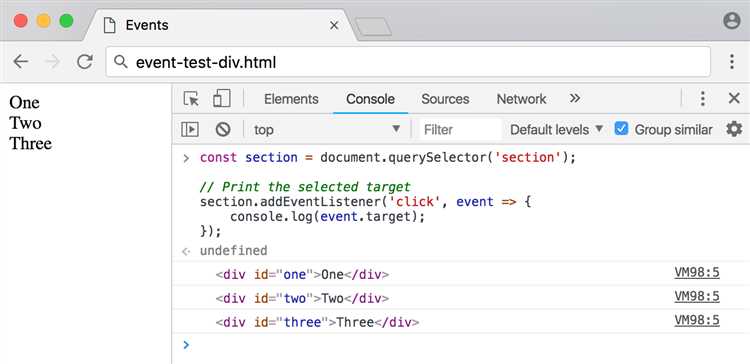Click the search magnifier in address bar
This screenshot has width=750, height=364.
click(121, 62)
